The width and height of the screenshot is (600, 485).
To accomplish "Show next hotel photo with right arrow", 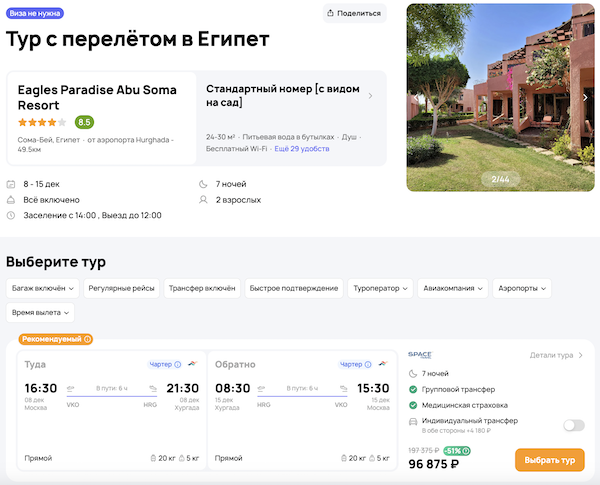I will click(x=585, y=98).
